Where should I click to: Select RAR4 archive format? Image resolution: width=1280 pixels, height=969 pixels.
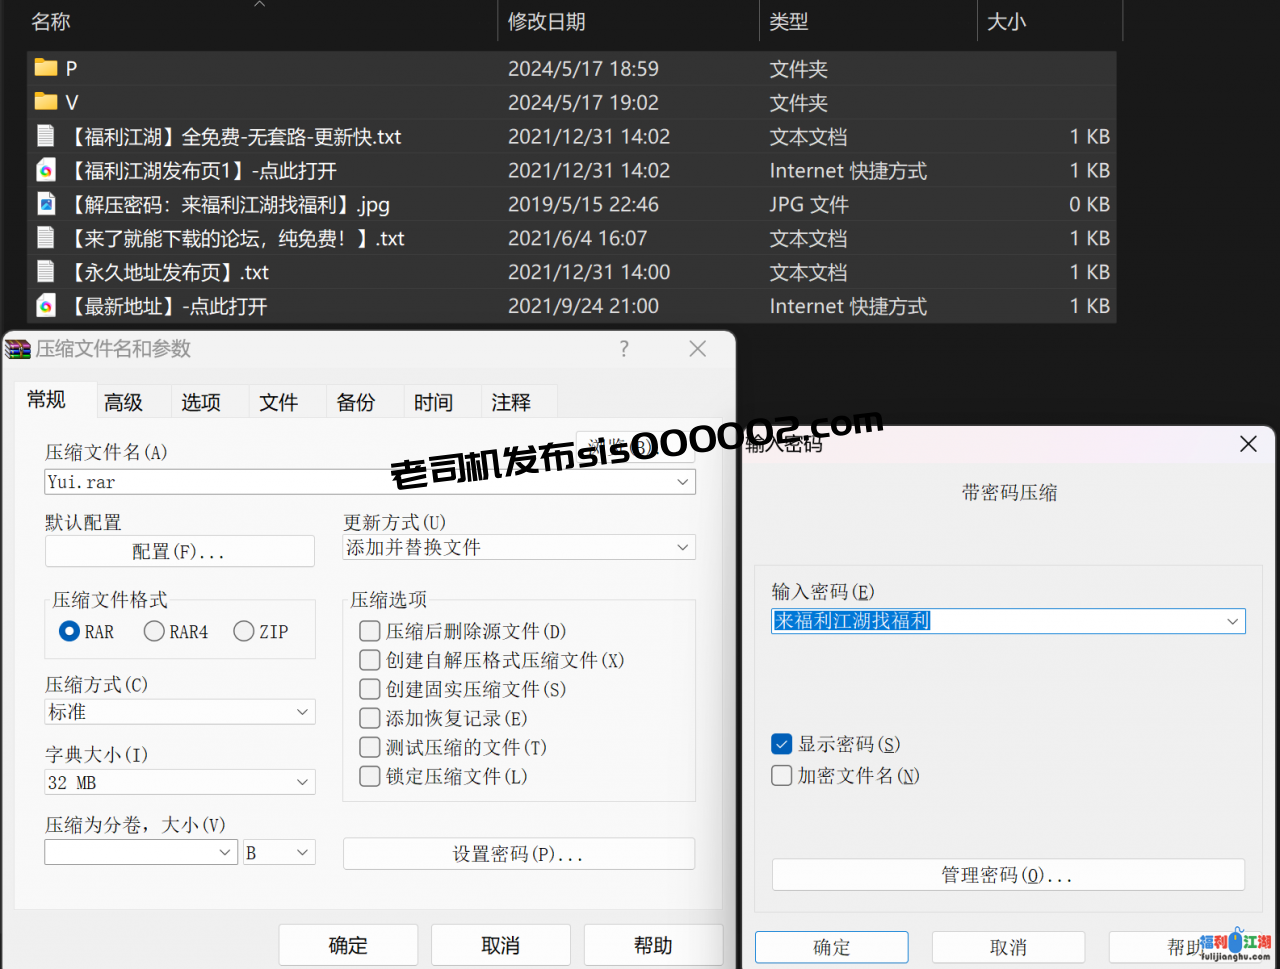pyautogui.click(x=154, y=631)
